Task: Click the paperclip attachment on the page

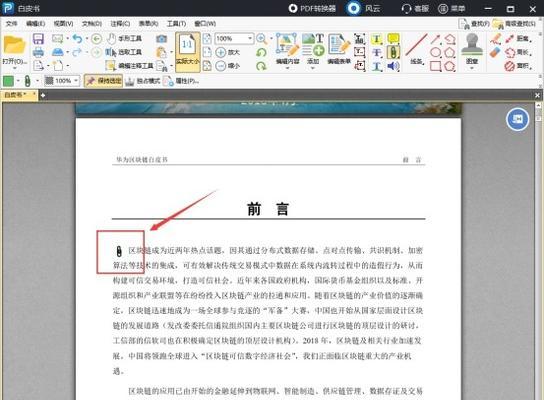Action: (119, 251)
